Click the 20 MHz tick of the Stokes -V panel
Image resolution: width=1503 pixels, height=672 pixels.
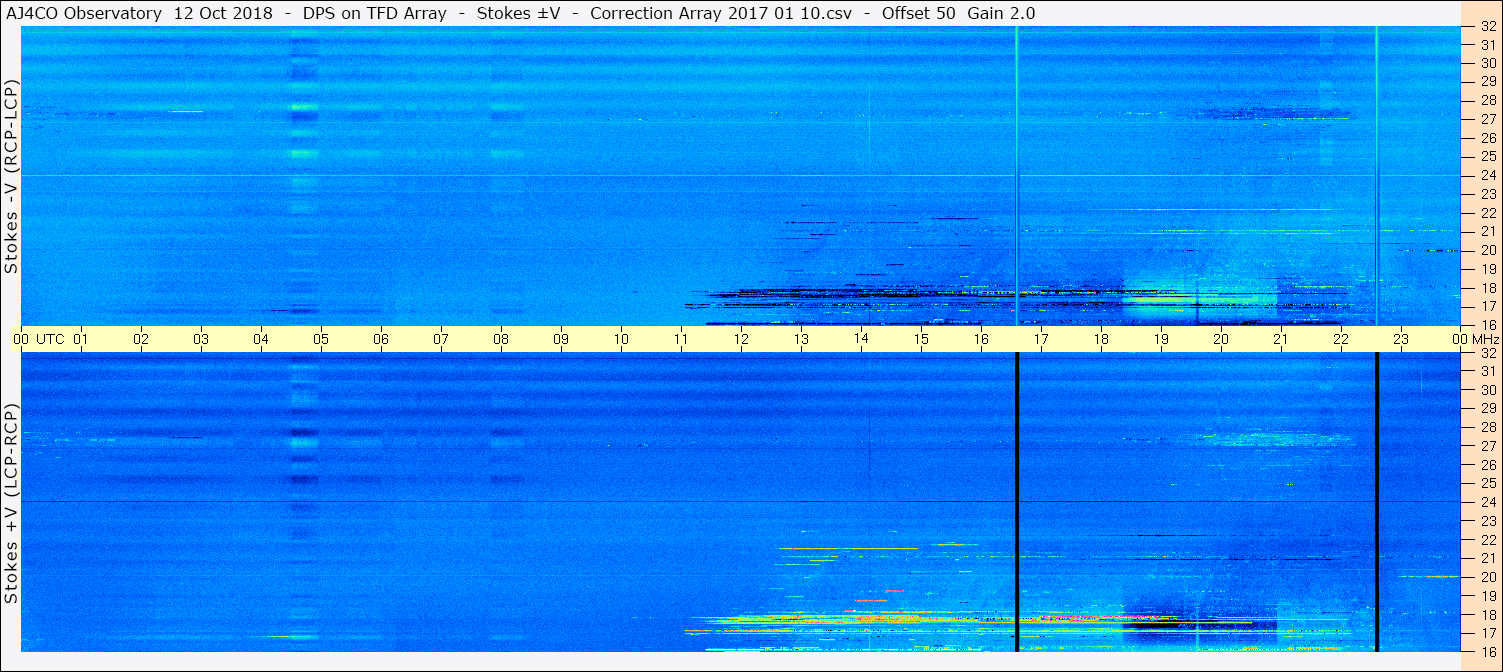point(1488,250)
